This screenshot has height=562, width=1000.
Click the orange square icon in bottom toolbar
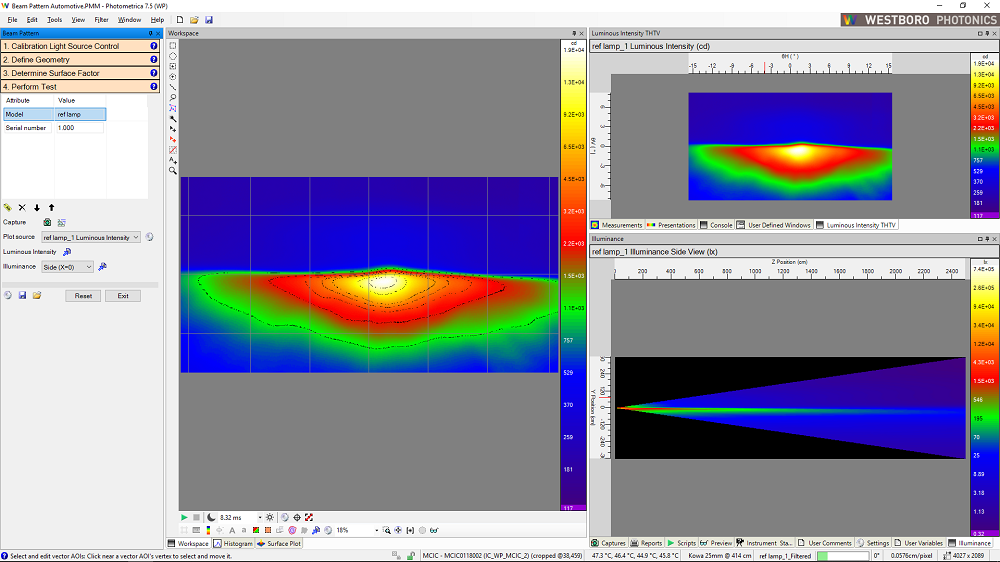click(268, 530)
